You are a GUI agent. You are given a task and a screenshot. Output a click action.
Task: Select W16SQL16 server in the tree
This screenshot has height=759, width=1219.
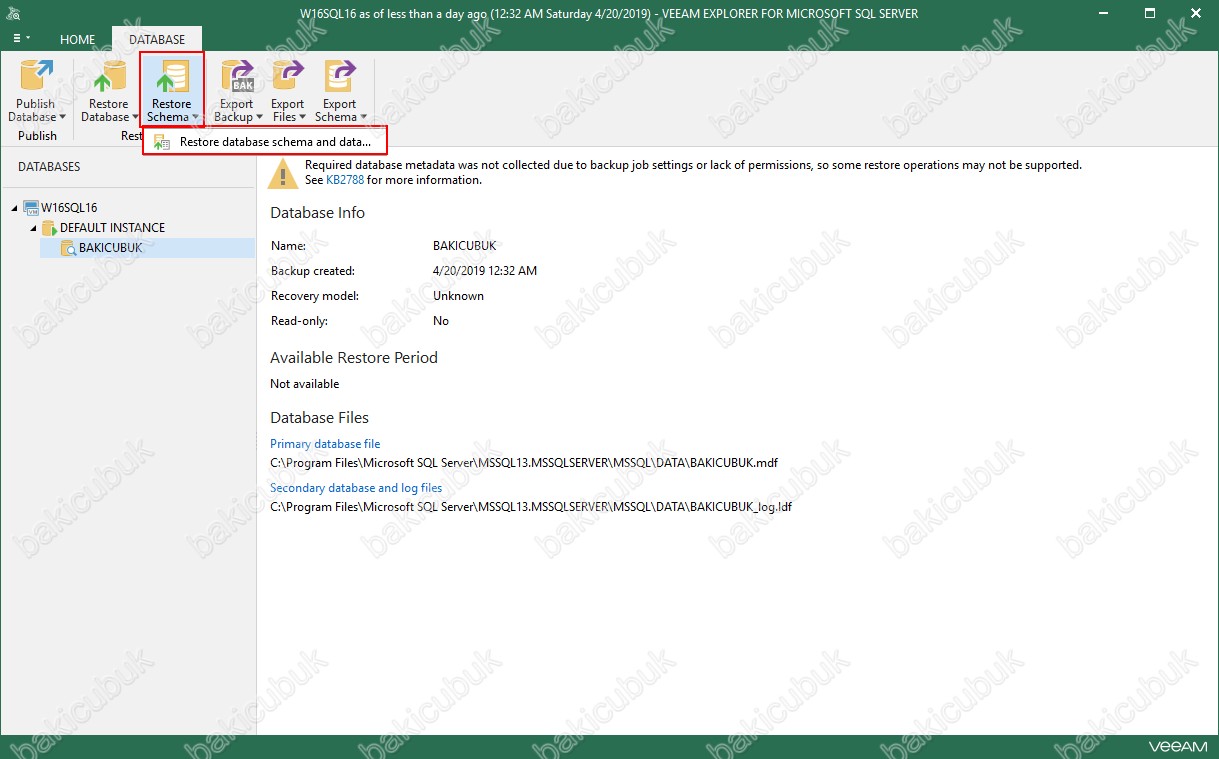pyautogui.click(x=69, y=208)
